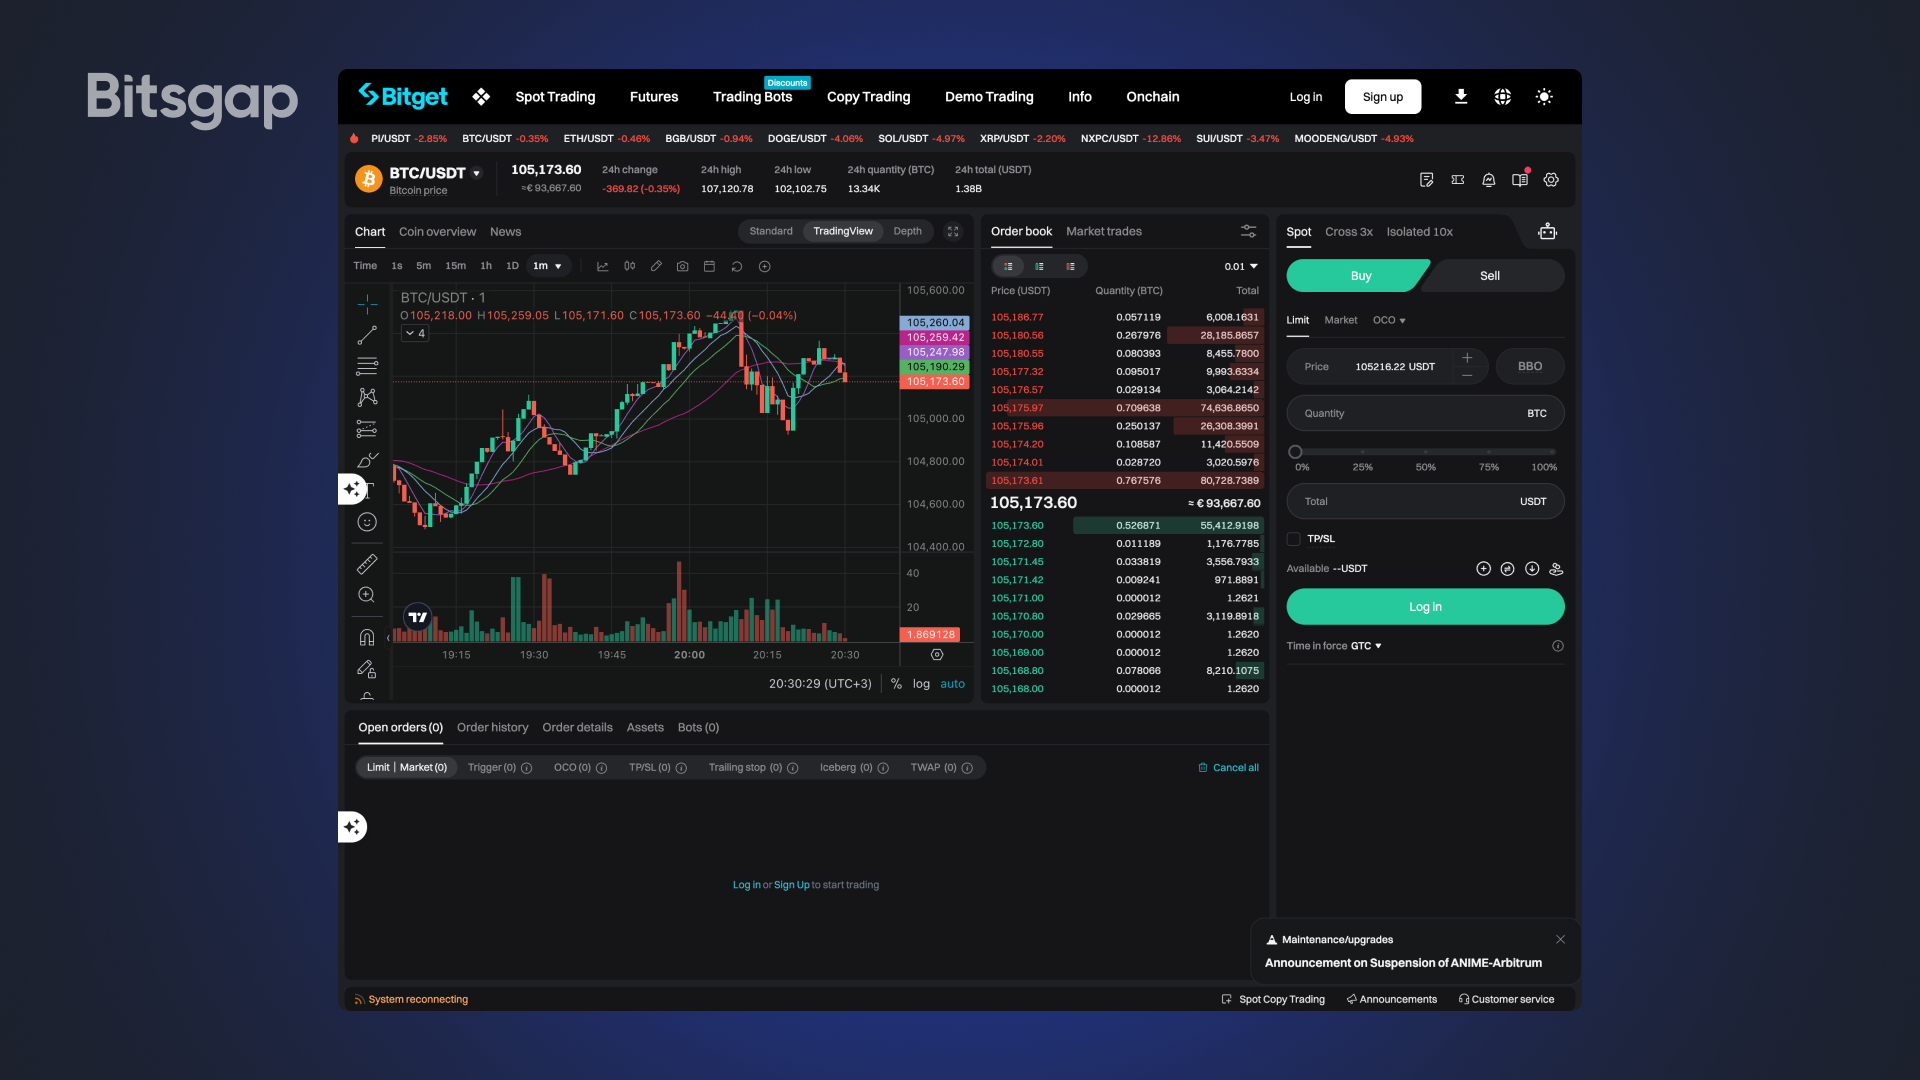The width and height of the screenshot is (1920, 1080).
Task: Click the chart refresh icon
Action: pyautogui.click(x=737, y=266)
